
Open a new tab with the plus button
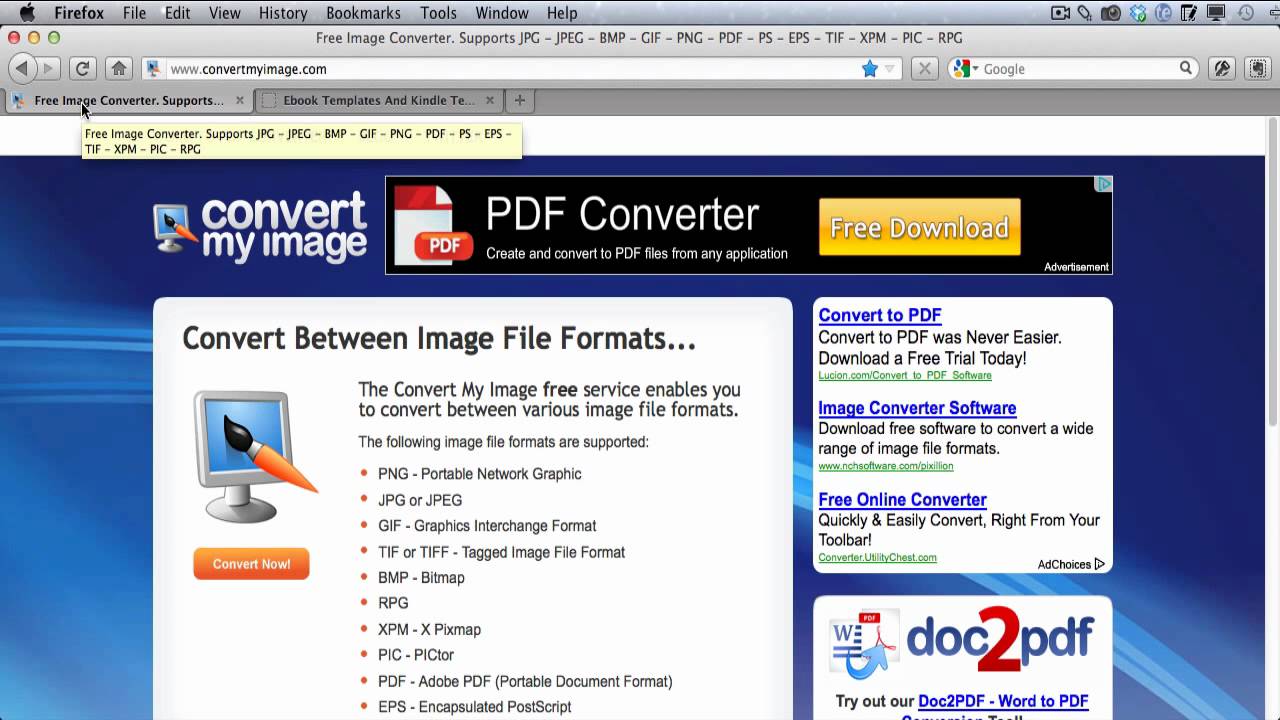coord(519,100)
